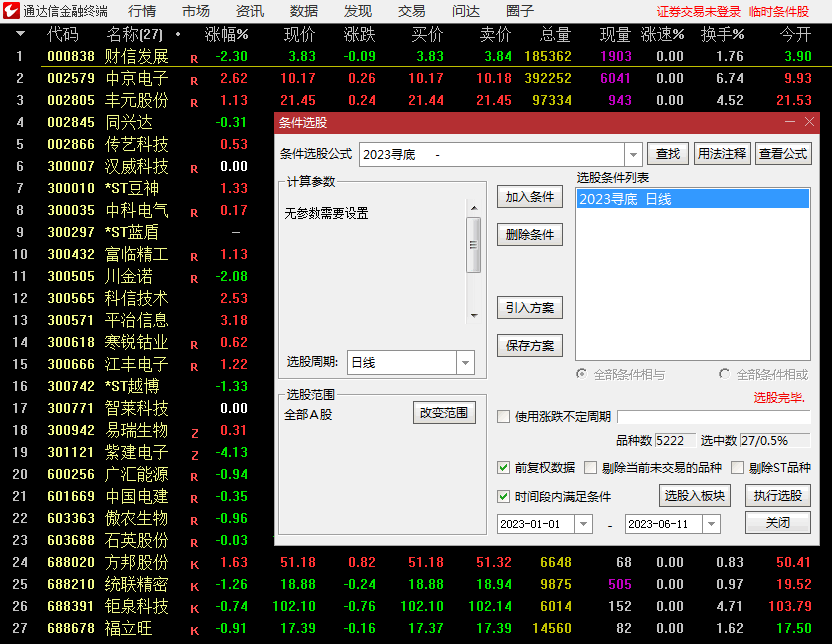Viewport: 832px width, 644px height.
Task: Open the end date 2023-06-11 dropdown
Action: click(711, 524)
